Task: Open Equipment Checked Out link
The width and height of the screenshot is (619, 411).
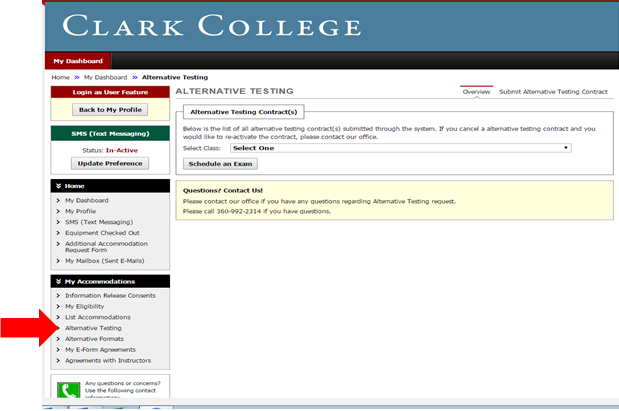Action: tap(102, 233)
